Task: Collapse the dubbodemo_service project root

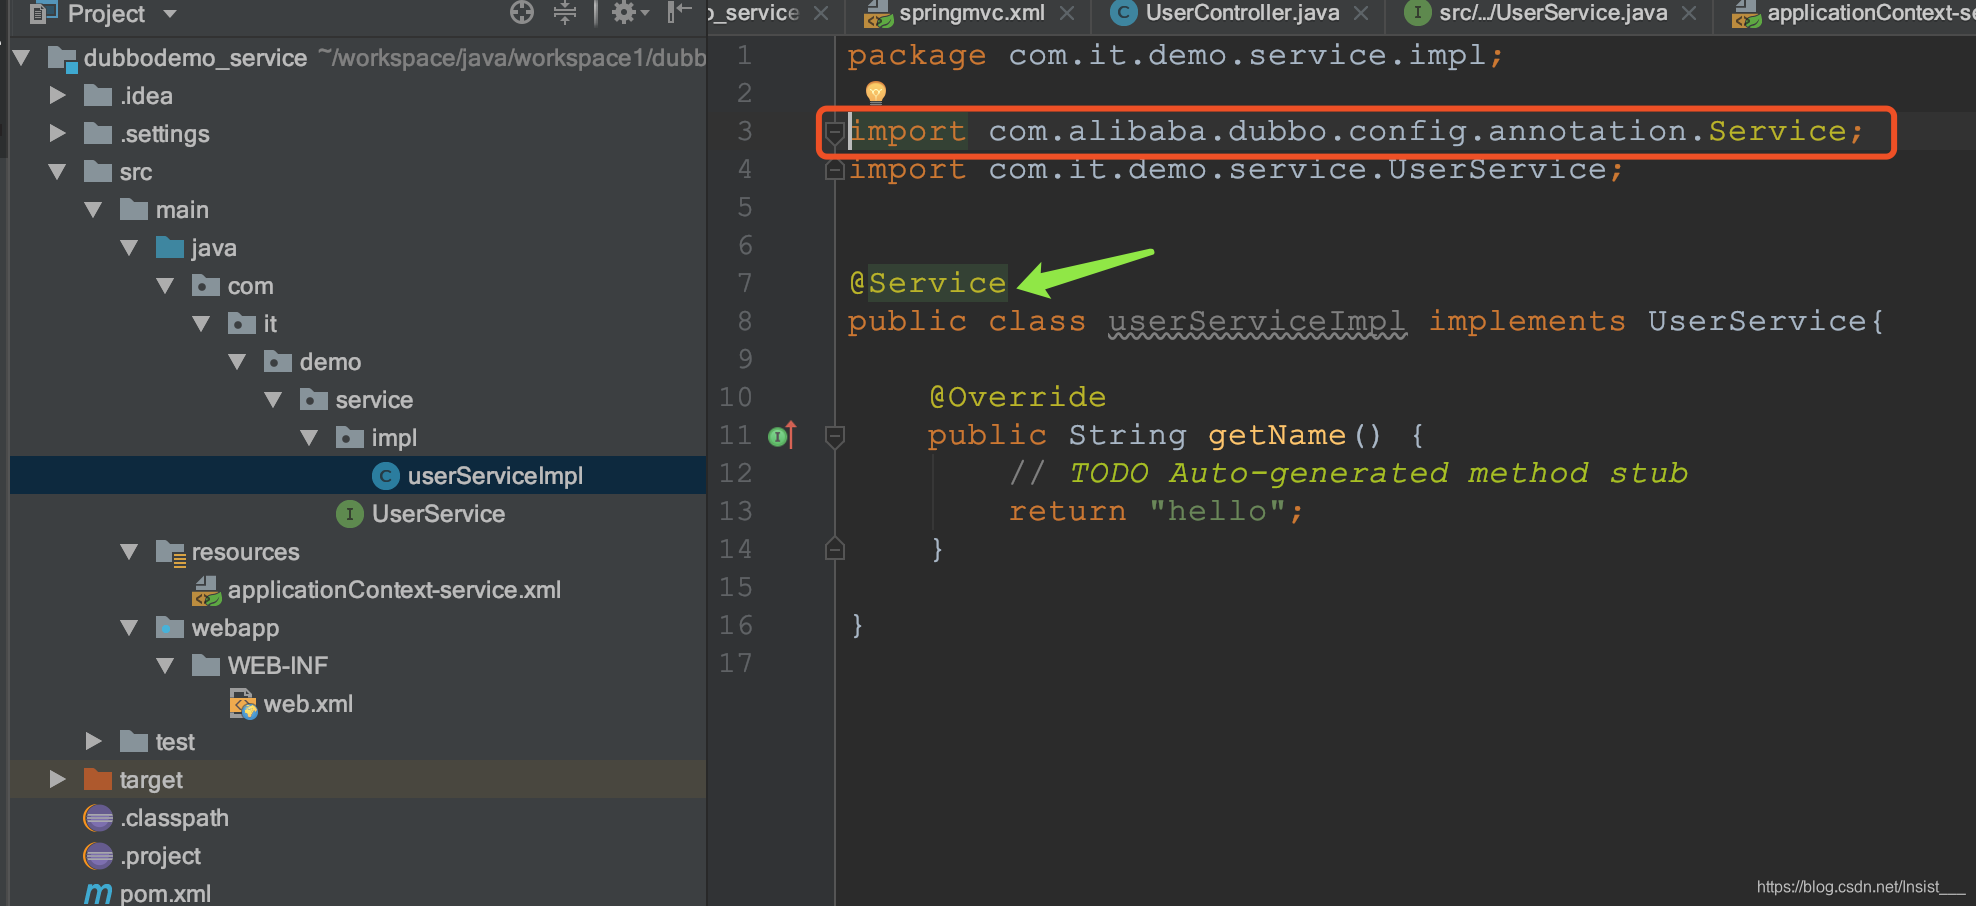Action: [21, 58]
